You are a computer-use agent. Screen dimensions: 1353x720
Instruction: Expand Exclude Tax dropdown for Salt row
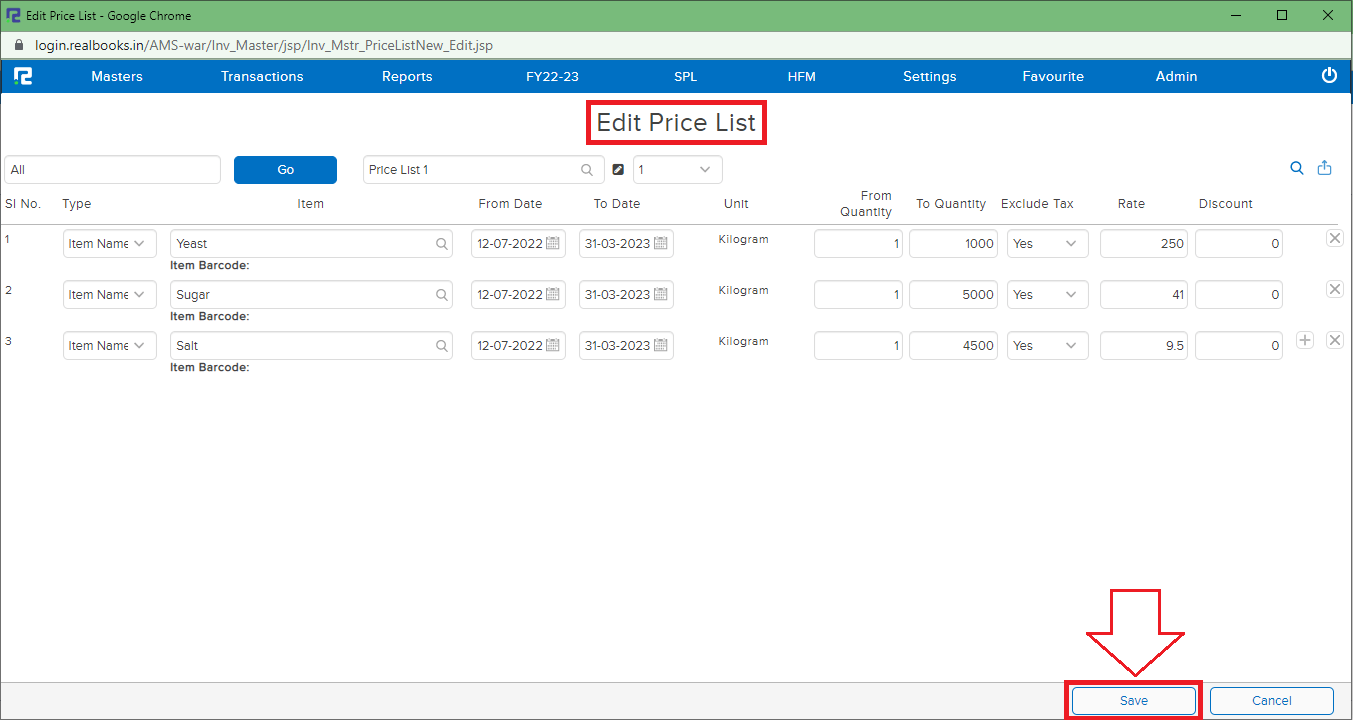[1047, 346]
